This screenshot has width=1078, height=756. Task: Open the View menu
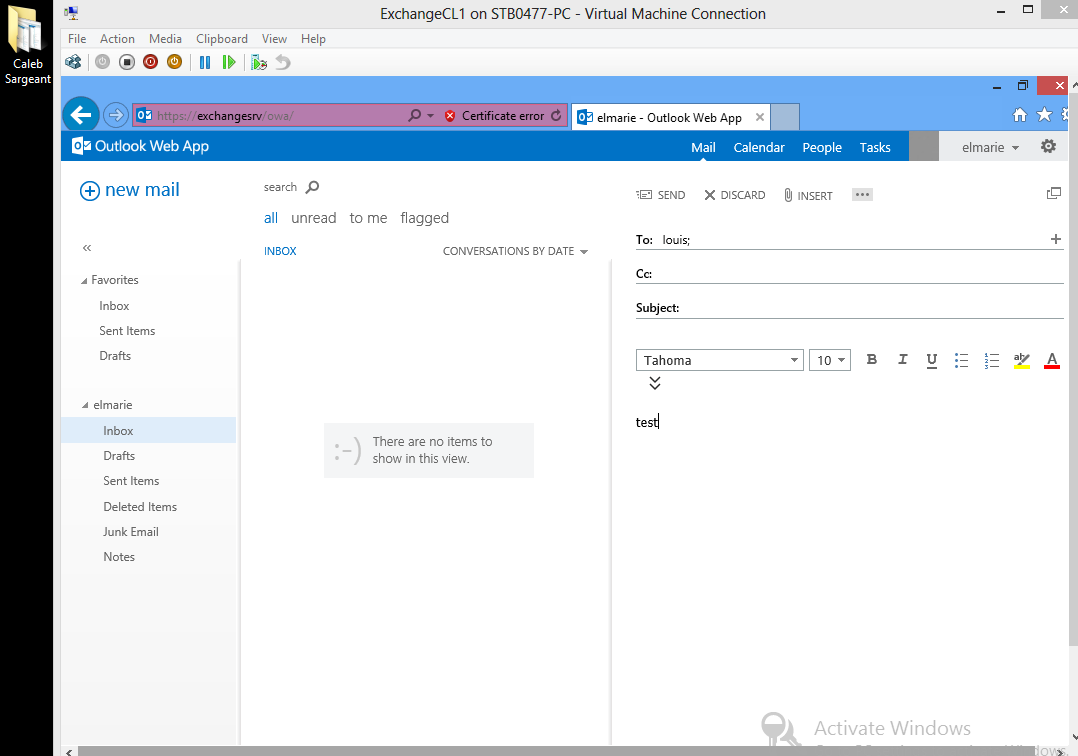coord(274,38)
